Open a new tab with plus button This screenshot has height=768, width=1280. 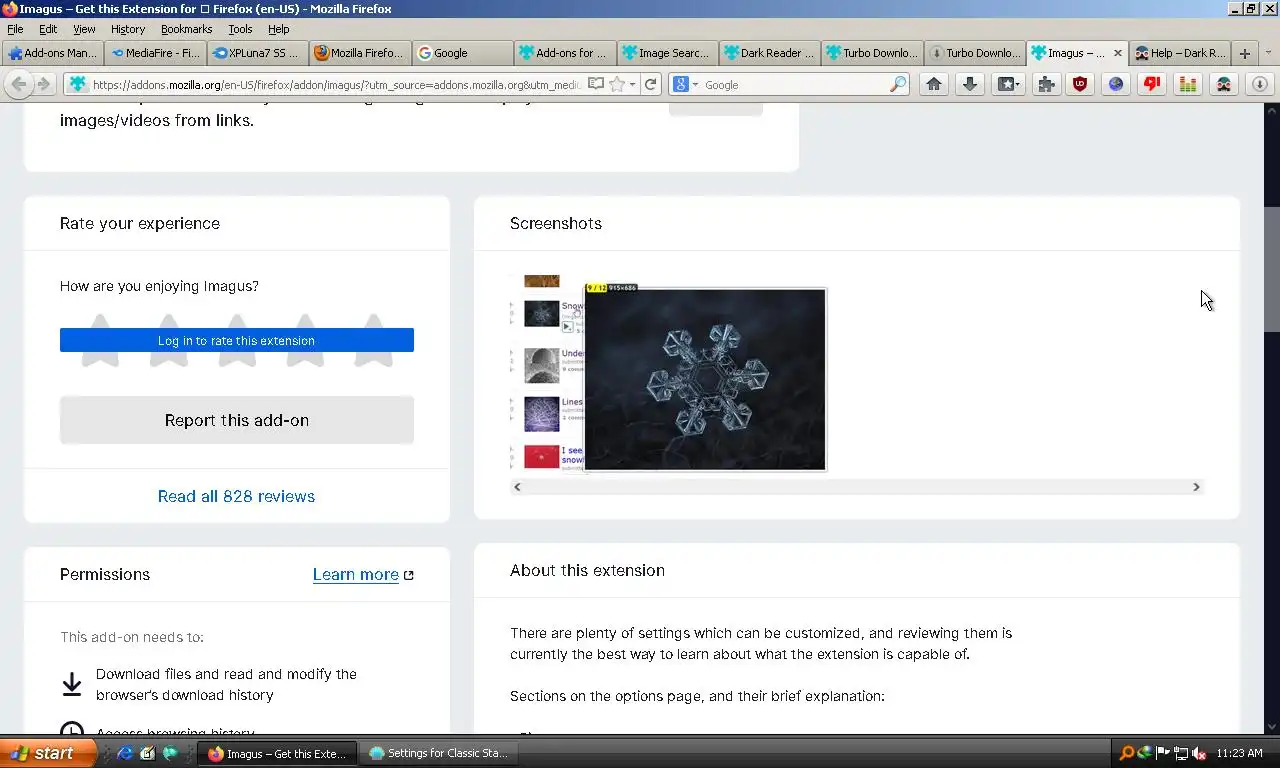pyautogui.click(x=1244, y=53)
